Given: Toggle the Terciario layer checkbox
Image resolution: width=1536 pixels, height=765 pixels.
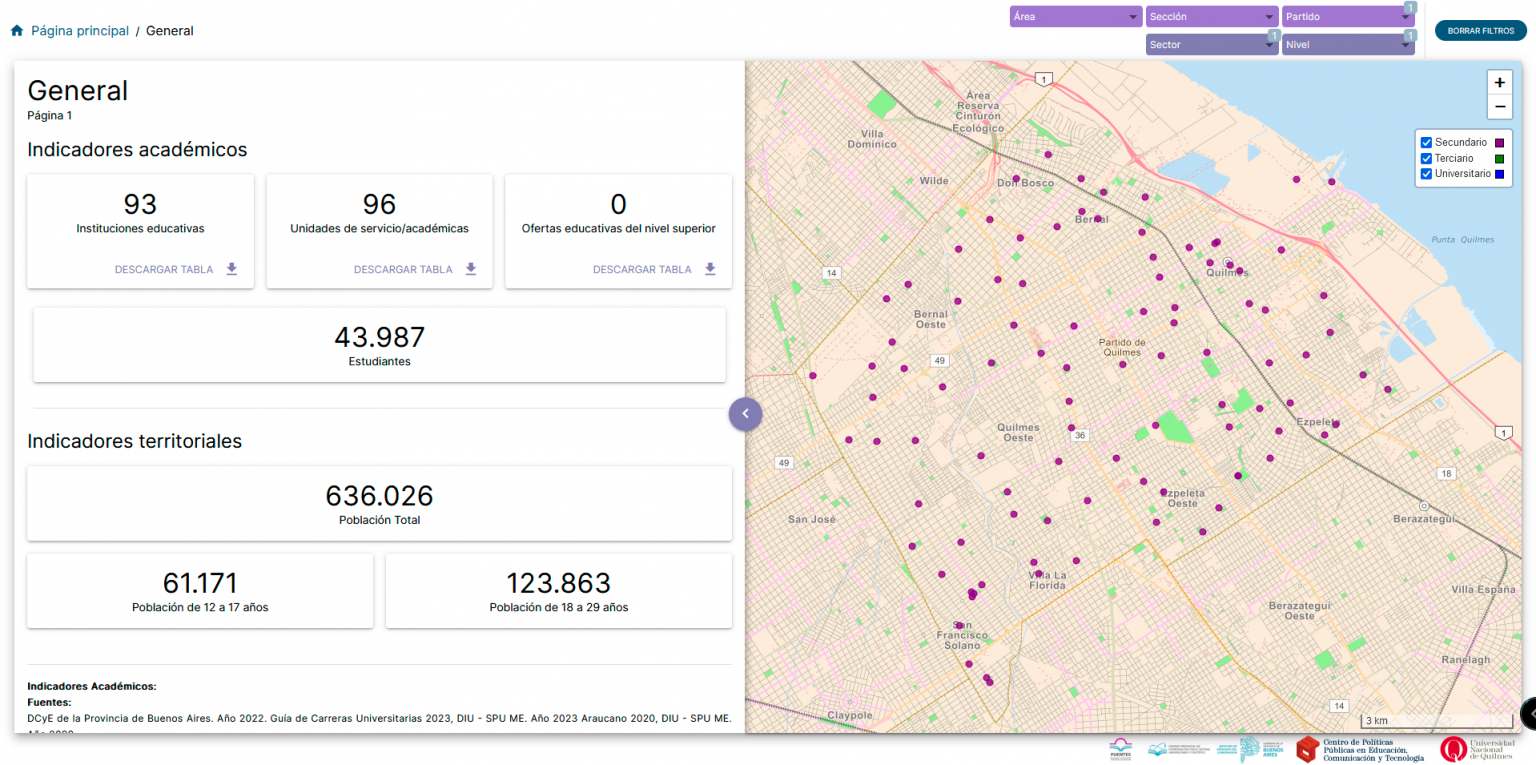Looking at the screenshot, I should [1427, 159].
